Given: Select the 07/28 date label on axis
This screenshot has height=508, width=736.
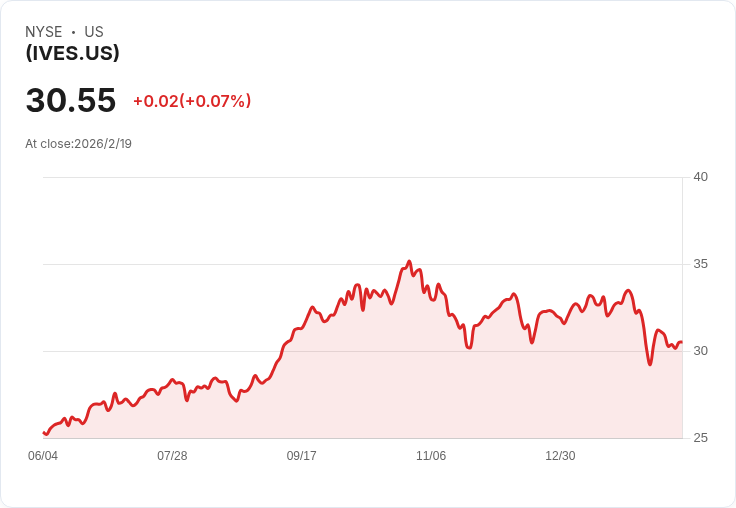Looking at the screenshot, I should 172,456.
